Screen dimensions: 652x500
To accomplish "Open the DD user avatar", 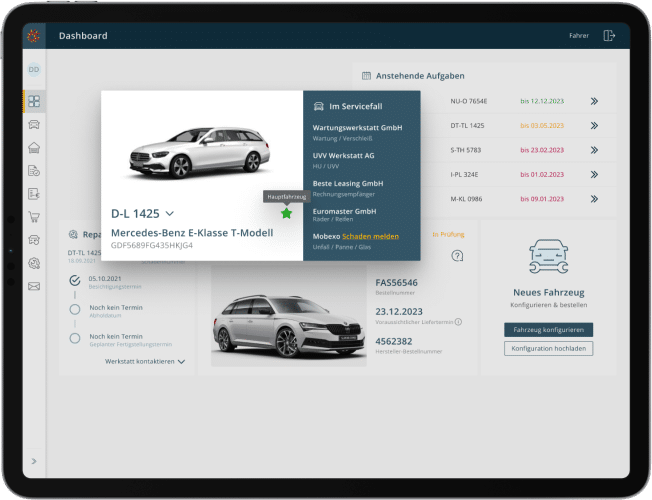I will click(34, 69).
